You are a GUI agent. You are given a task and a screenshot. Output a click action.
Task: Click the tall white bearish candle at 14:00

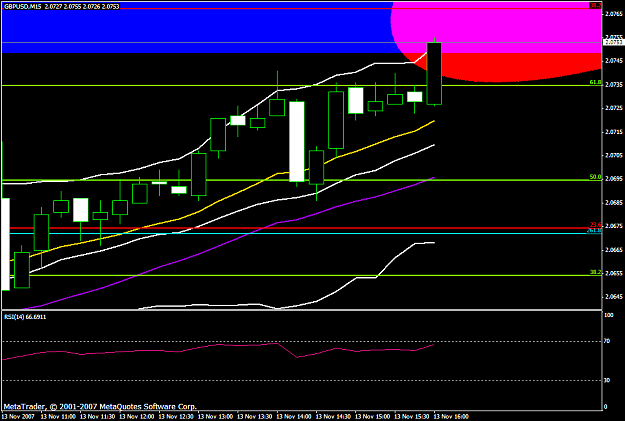point(297,142)
